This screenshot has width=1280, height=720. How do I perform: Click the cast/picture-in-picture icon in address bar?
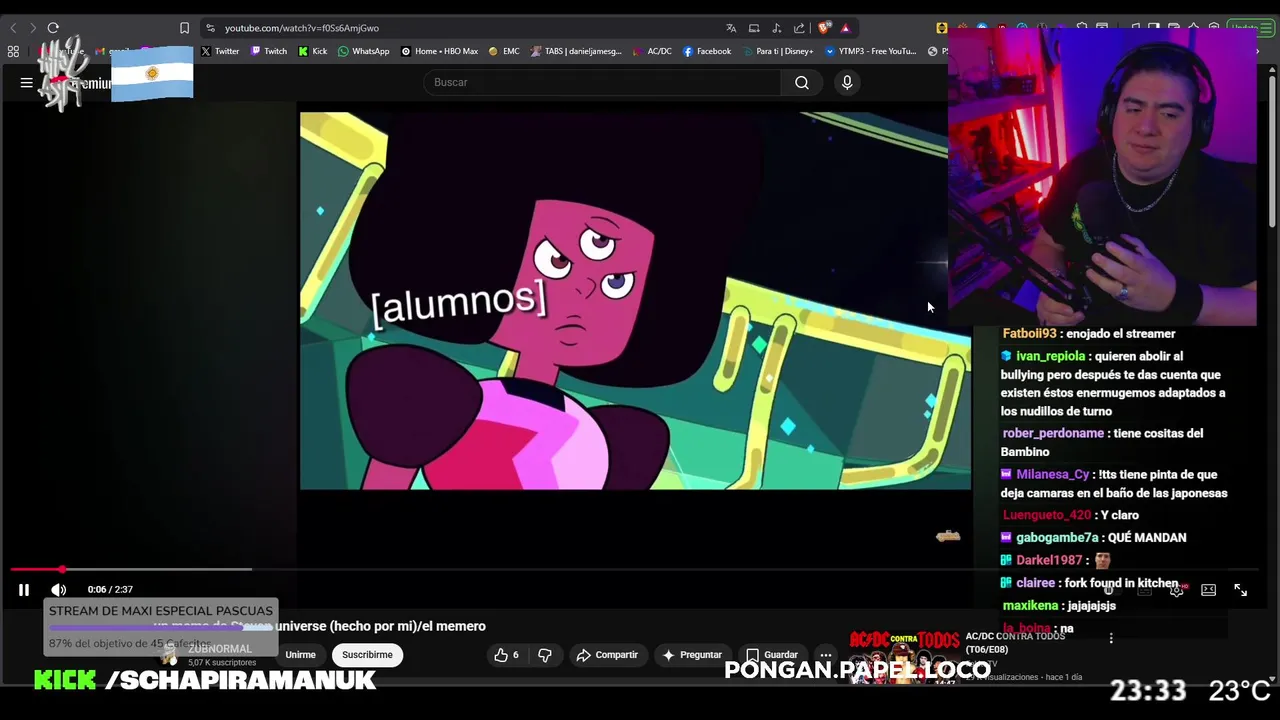[754, 28]
